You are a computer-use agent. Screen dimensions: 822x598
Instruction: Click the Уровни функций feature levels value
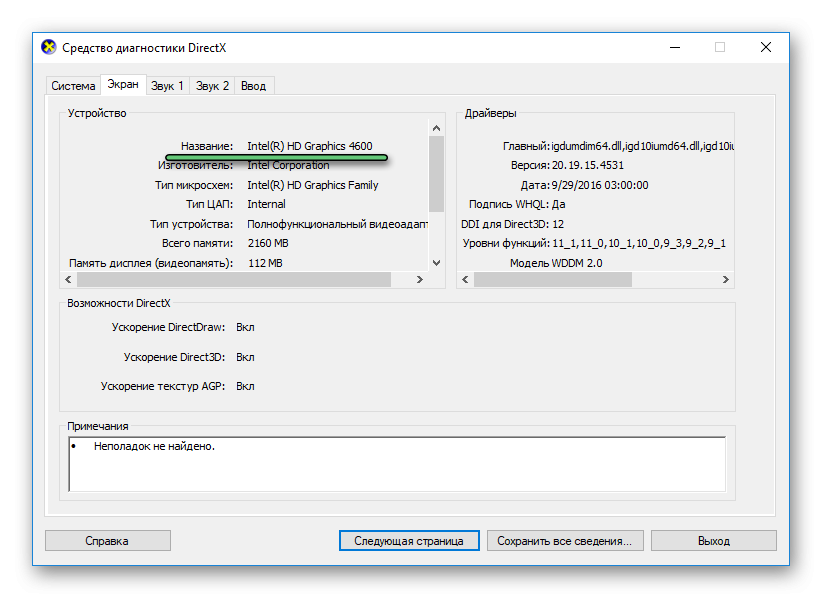pos(639,243)
